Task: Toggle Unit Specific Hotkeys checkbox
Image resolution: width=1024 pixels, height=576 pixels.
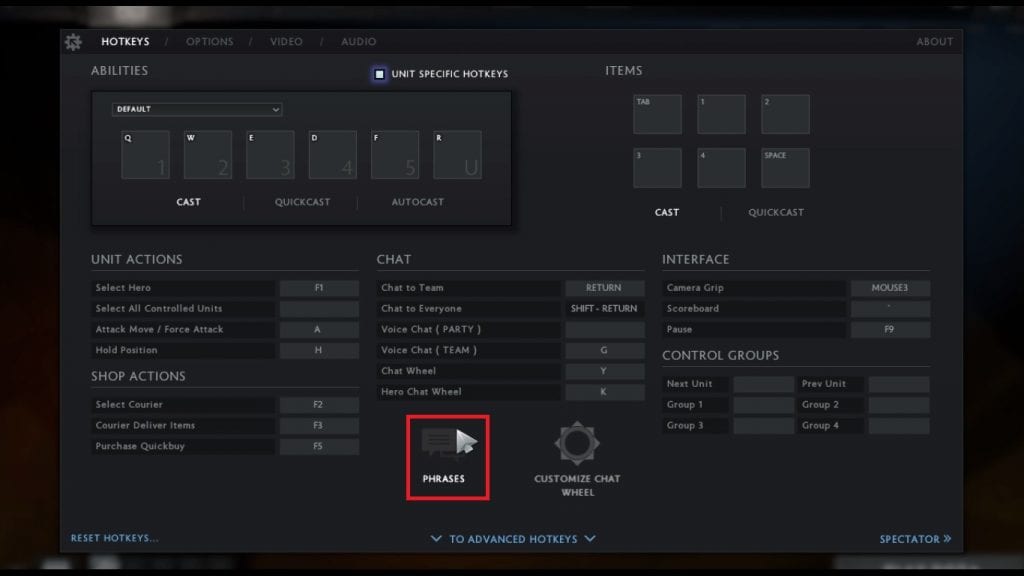Action: tap(379, 74)
